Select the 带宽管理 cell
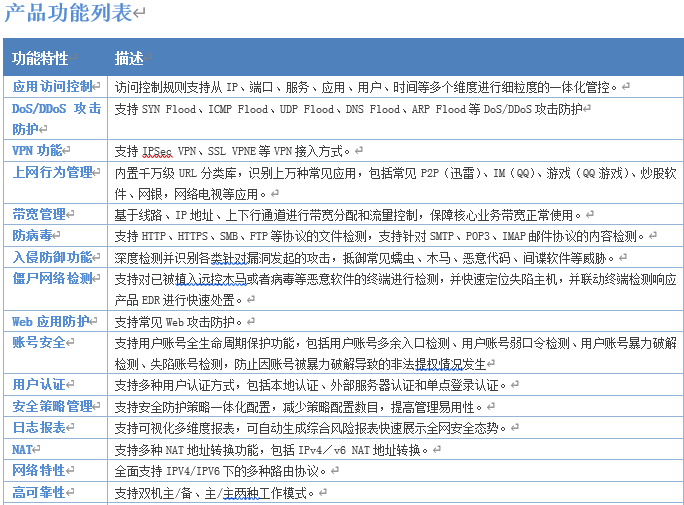 (55, 214)
